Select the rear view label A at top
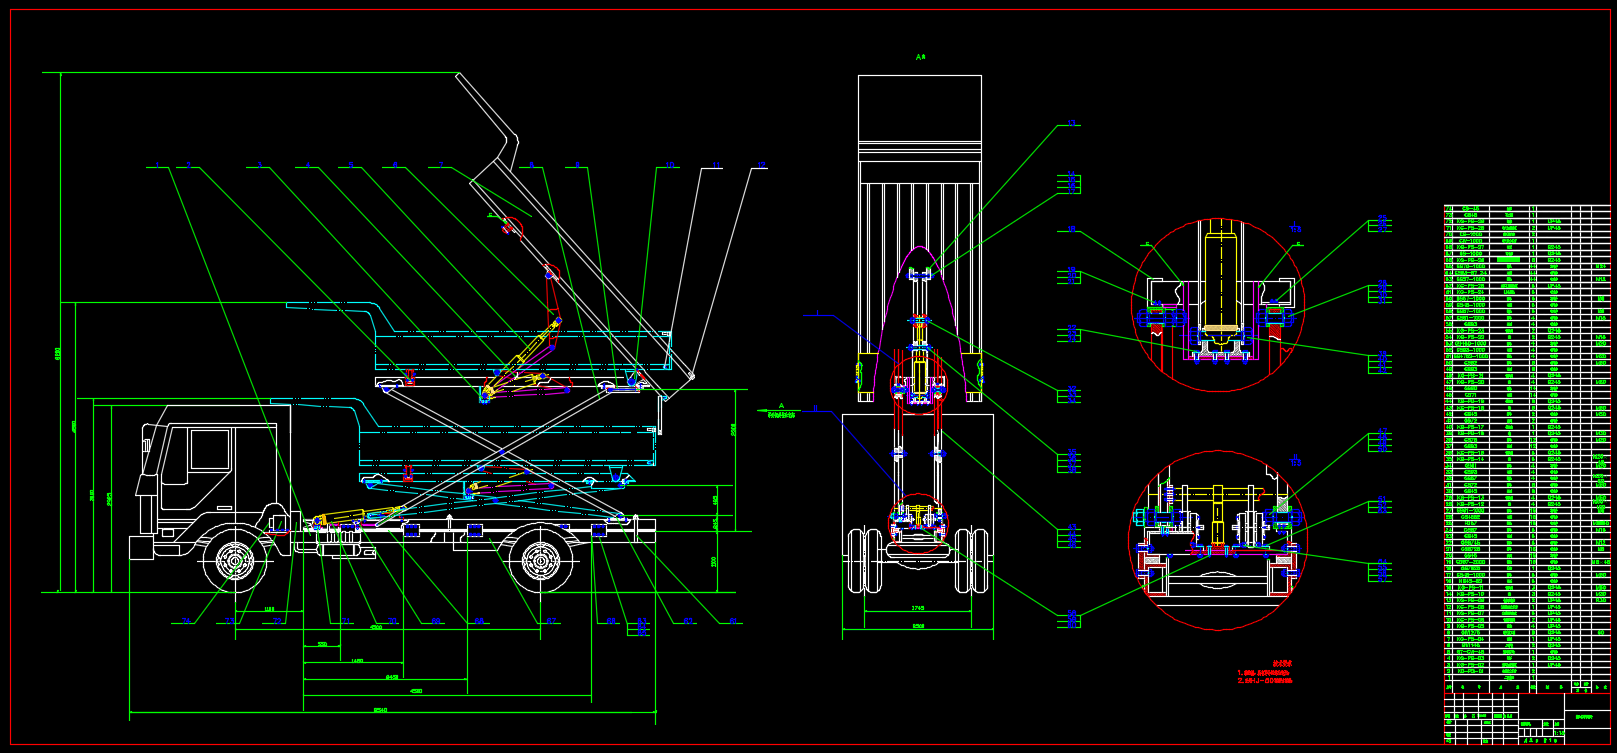 [921, 57]
